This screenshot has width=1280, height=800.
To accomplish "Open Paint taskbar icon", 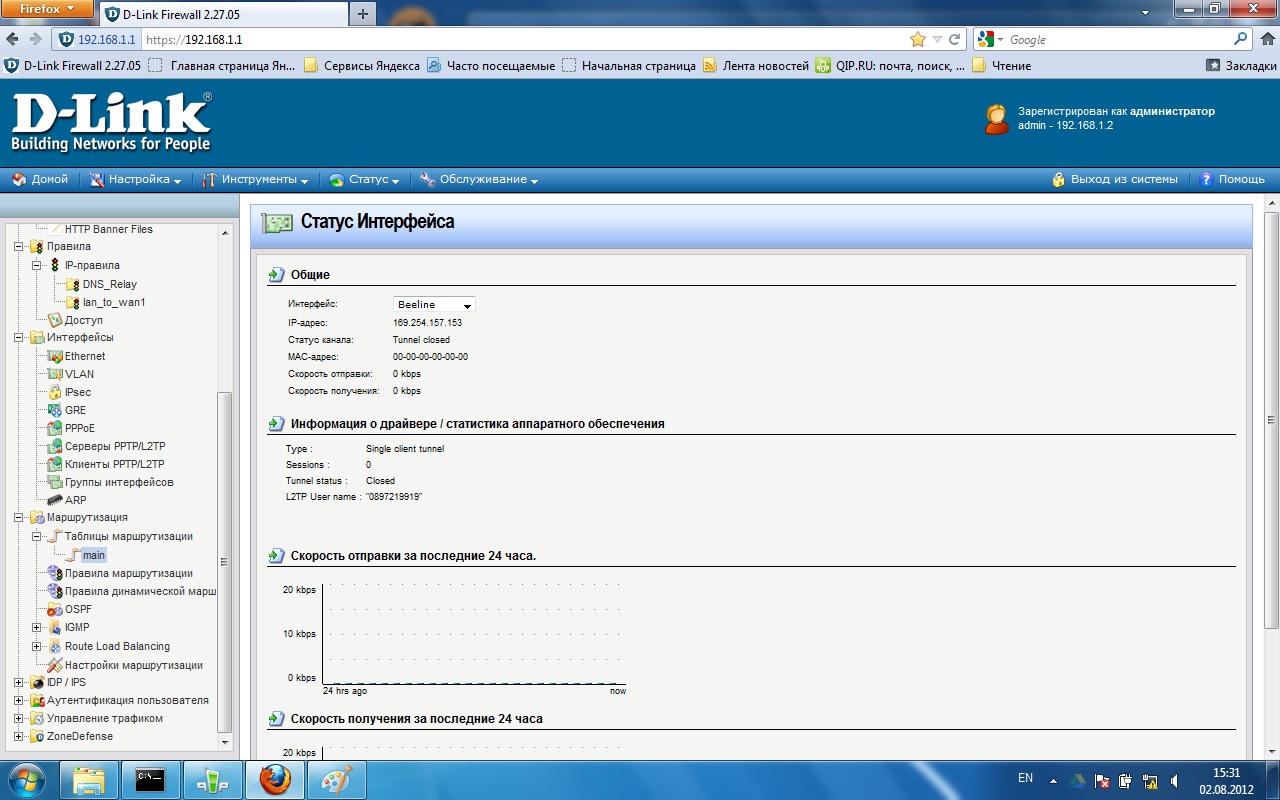I will coord(337,780).
